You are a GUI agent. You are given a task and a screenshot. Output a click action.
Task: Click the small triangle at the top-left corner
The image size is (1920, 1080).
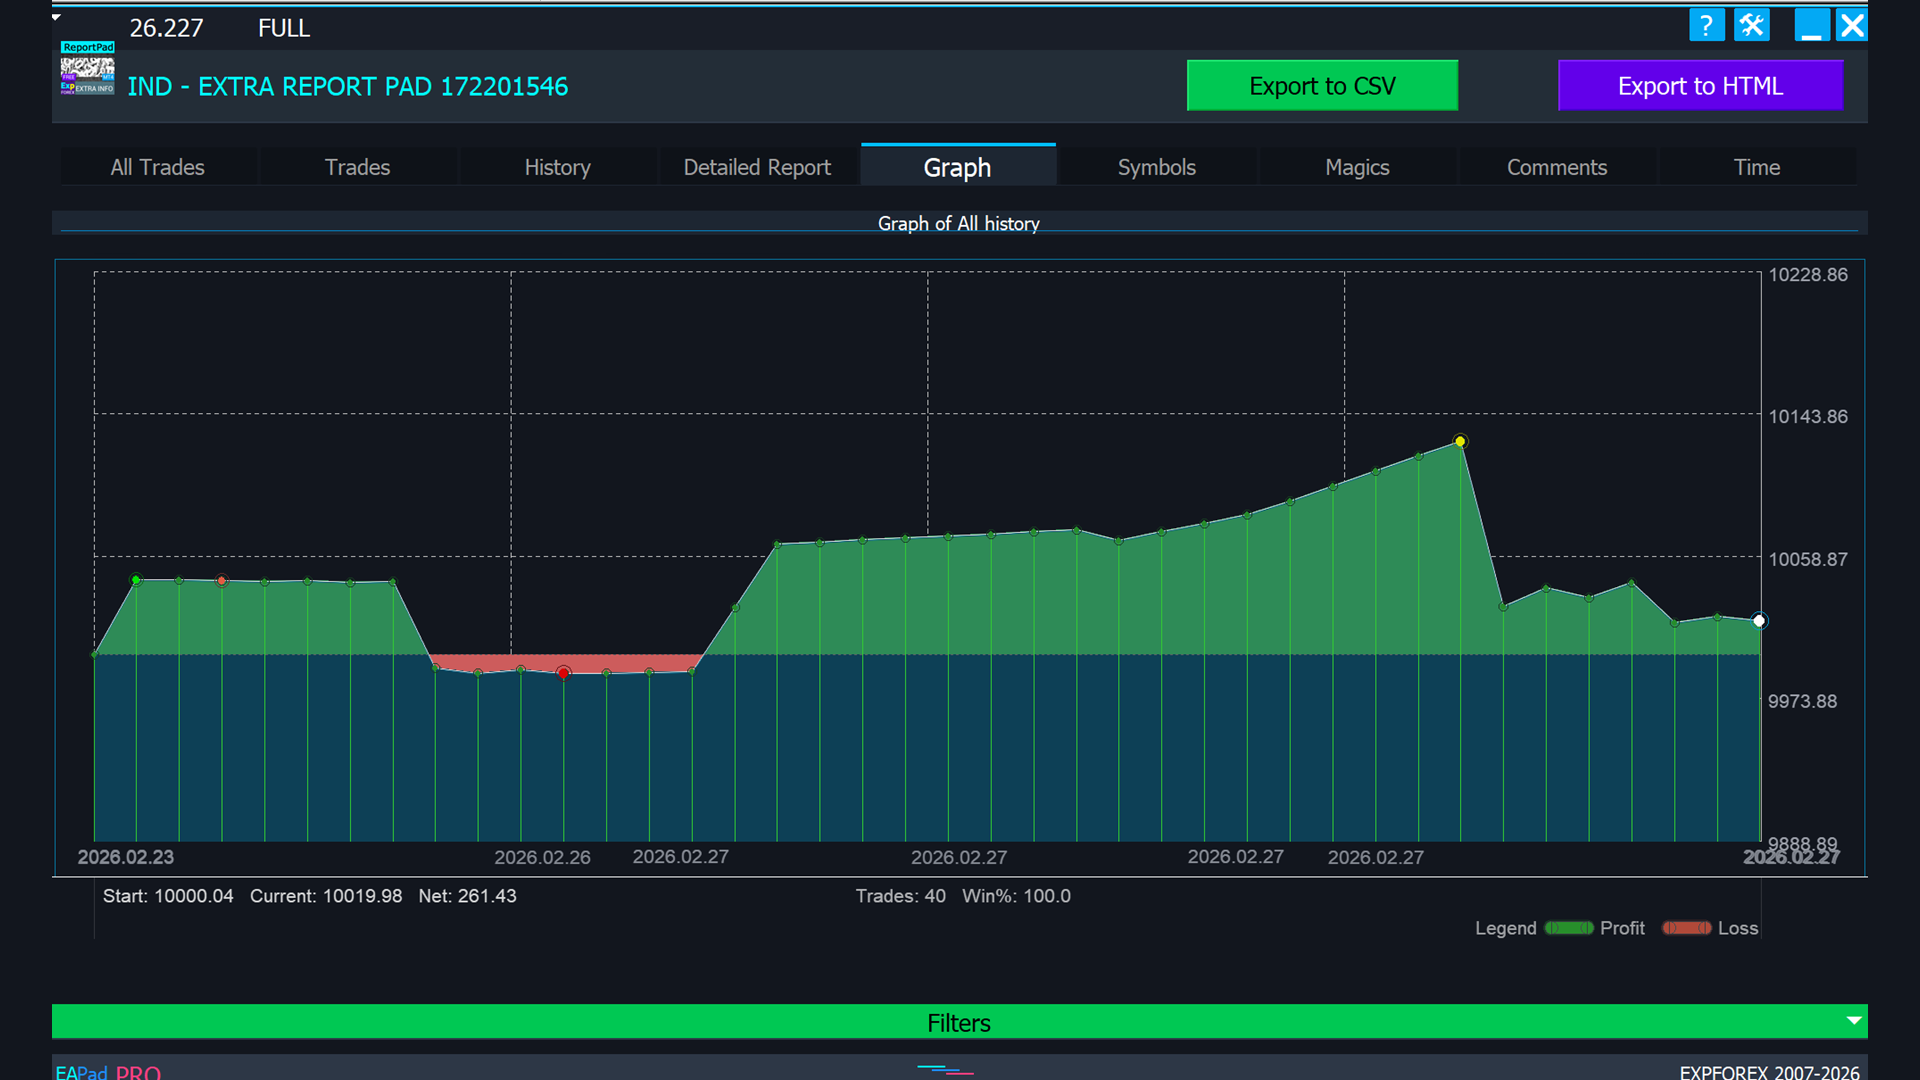57,17
